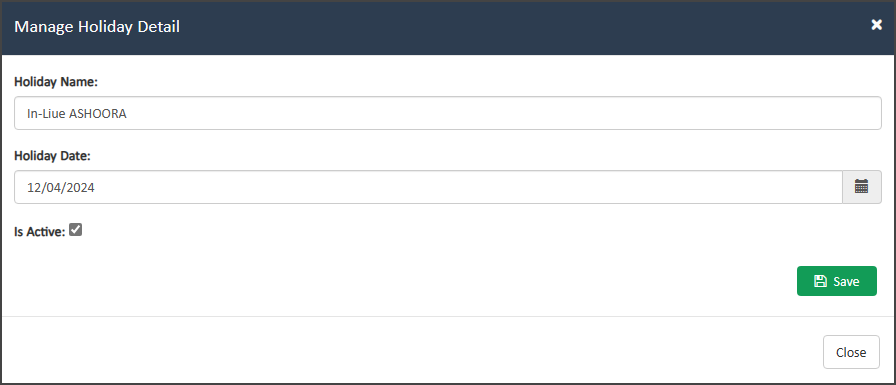The image size is (896, 385).
Task: Dismiss dialog with the header X icon
Action: (876, 25)
